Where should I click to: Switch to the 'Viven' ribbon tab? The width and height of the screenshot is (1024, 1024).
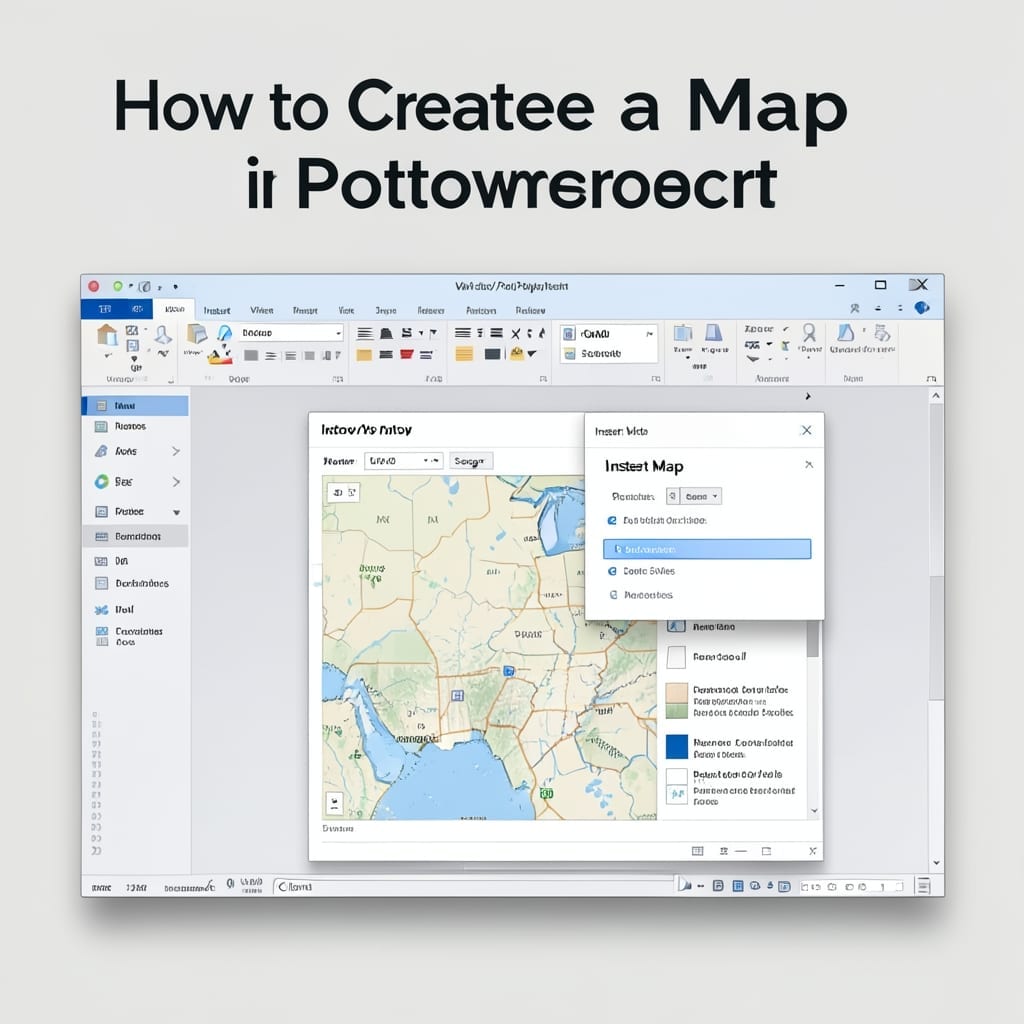[262, 310]
